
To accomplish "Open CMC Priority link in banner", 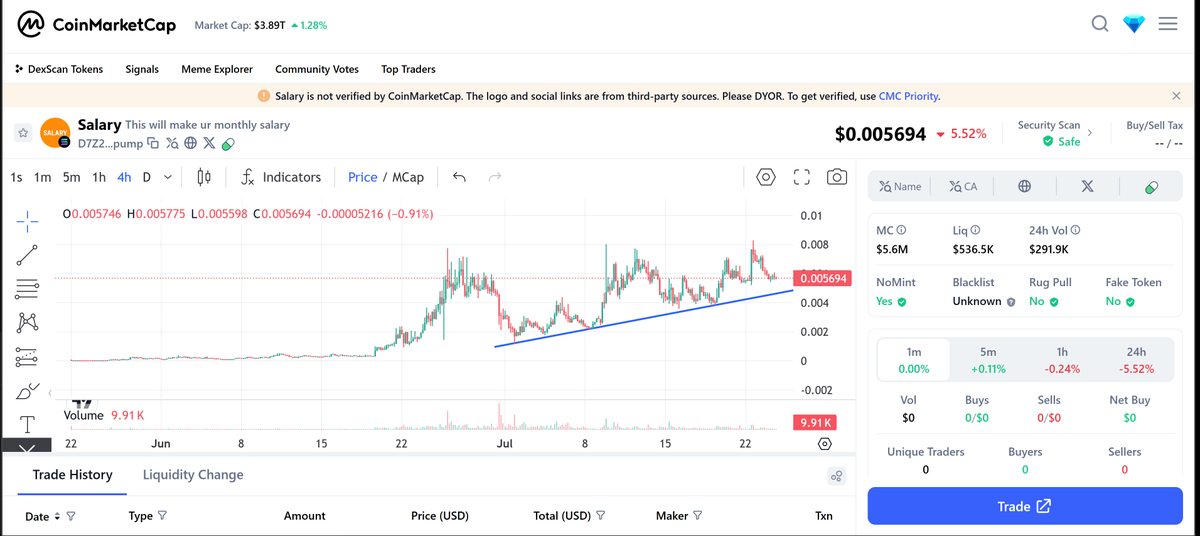I will click(908, 96).
